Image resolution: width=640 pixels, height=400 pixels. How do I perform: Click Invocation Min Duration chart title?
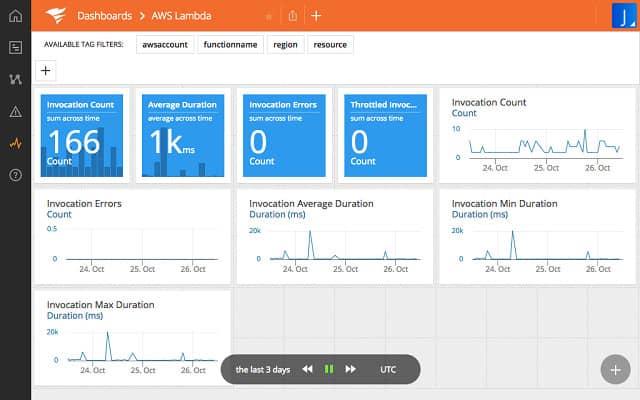tap(504, 204)
